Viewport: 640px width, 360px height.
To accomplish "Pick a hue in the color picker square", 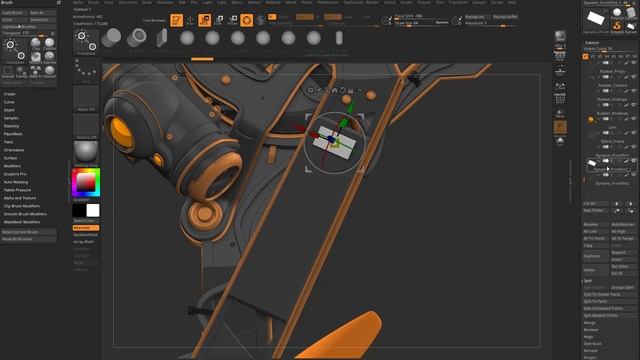I will 86,182.
